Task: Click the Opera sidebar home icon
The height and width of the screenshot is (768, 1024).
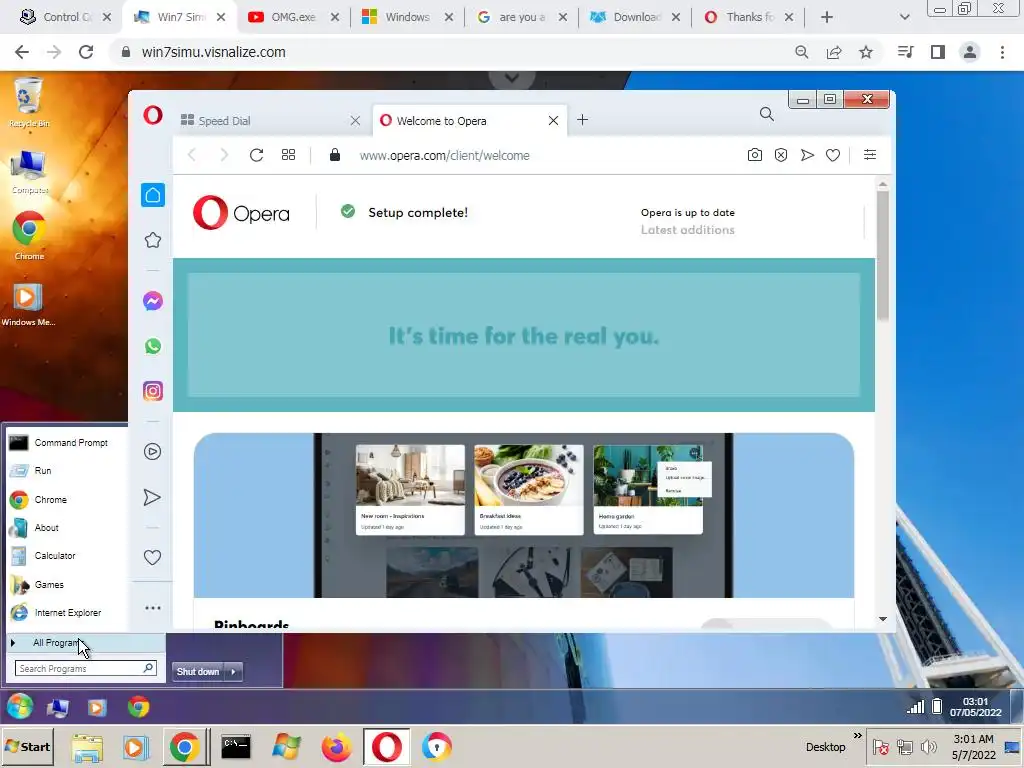Action: click(153, 195)
